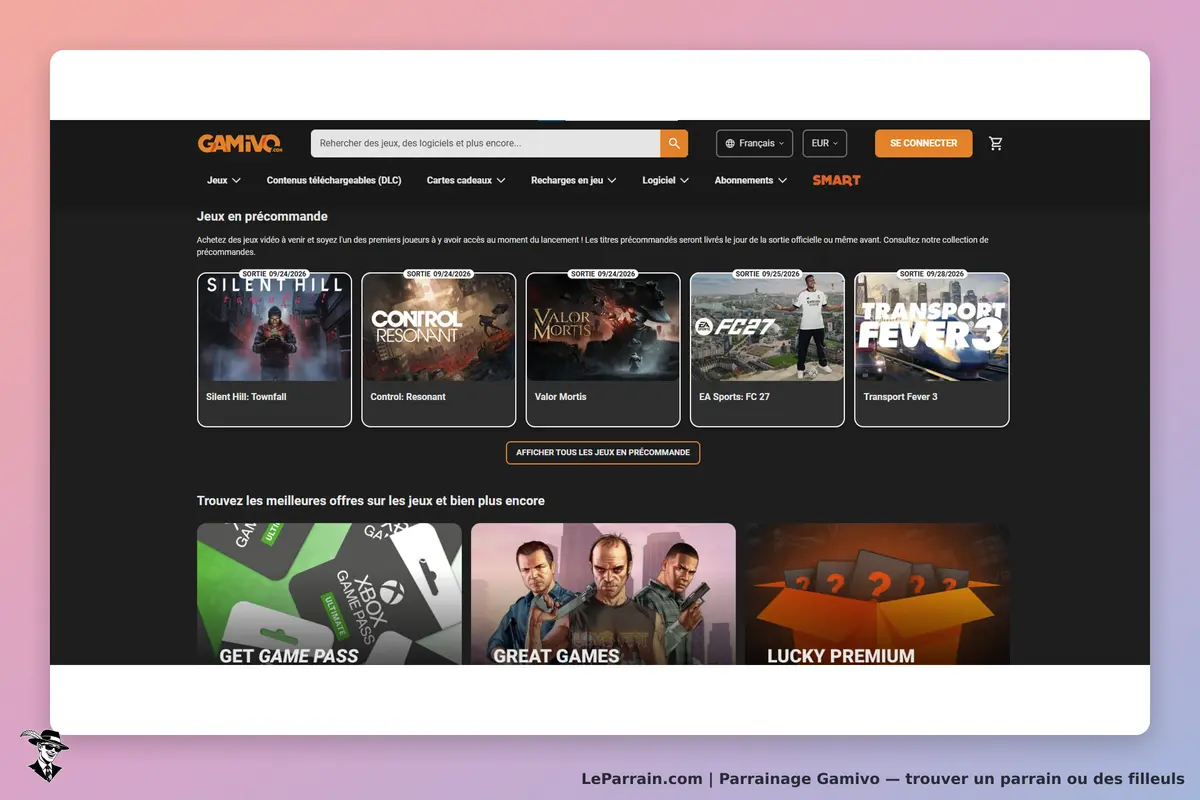The image size is (1200, 800).
Task: Click the SMART logo in the navigation bar
Action: (x=836, y=180)
